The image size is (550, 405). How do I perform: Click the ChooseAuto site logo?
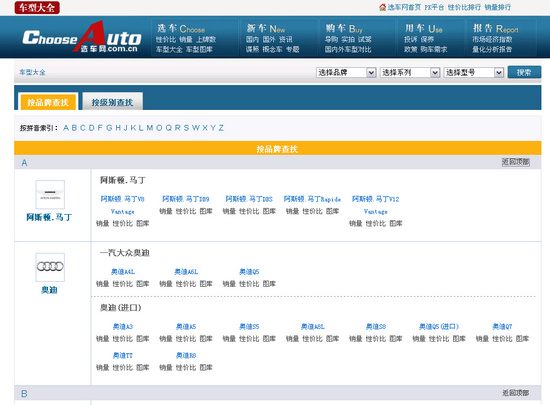82,38
